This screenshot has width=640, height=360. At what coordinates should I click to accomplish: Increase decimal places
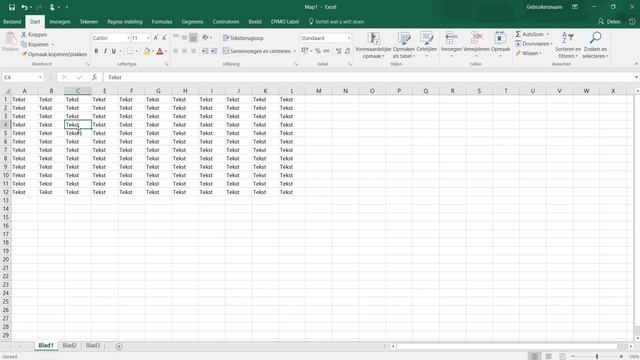click(x=338, y=51)
